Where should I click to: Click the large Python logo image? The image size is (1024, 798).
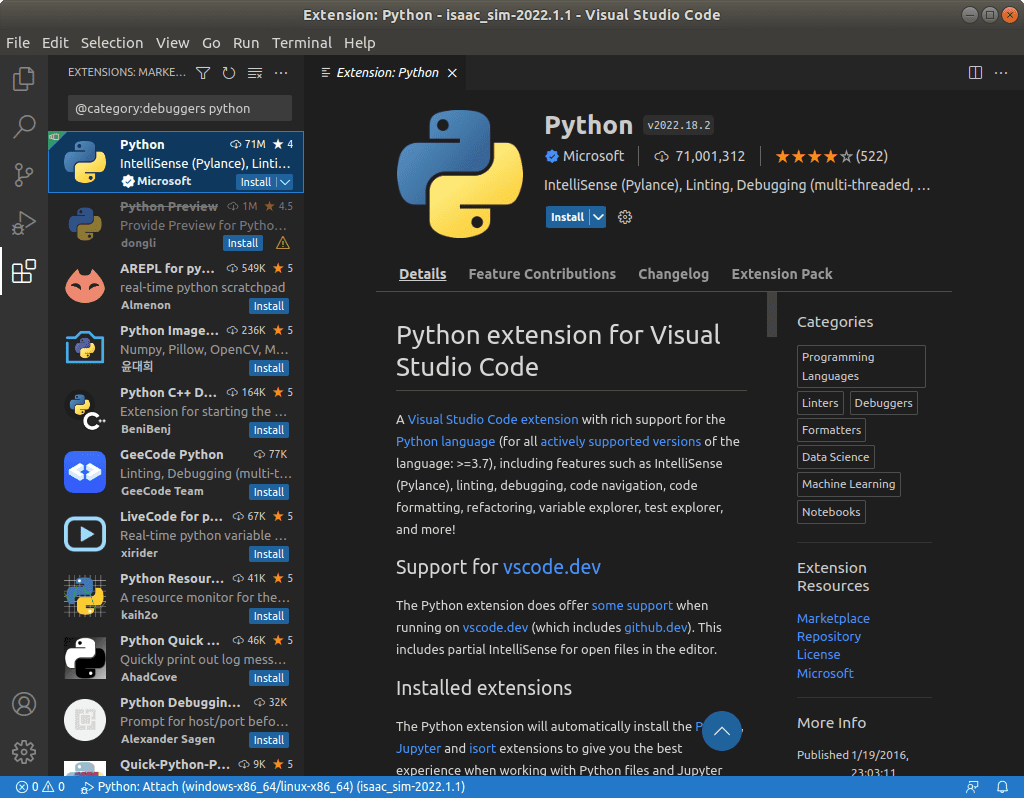coord(460,174)
